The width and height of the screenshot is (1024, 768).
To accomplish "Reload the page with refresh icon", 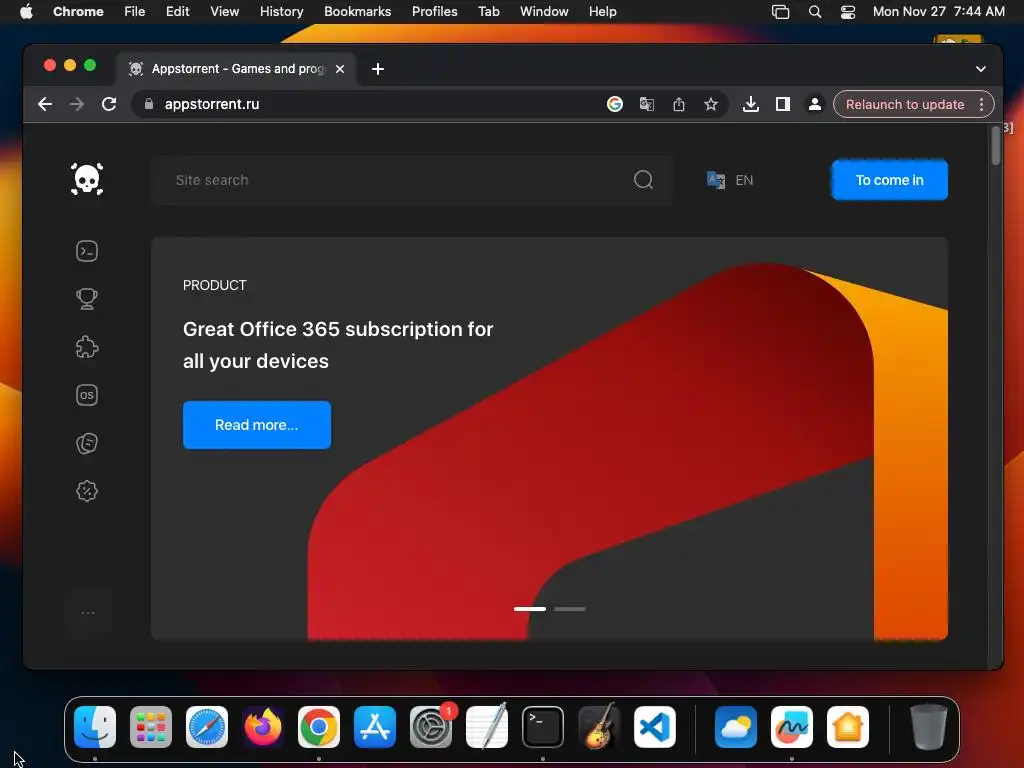I will 109,104.
